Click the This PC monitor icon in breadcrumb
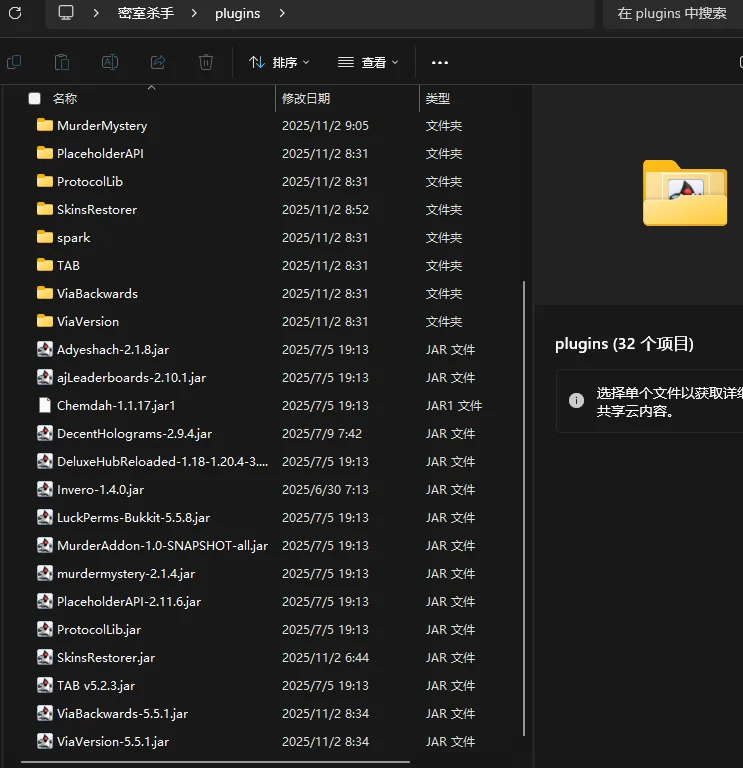743x768 pixels. tap(66, 13)
